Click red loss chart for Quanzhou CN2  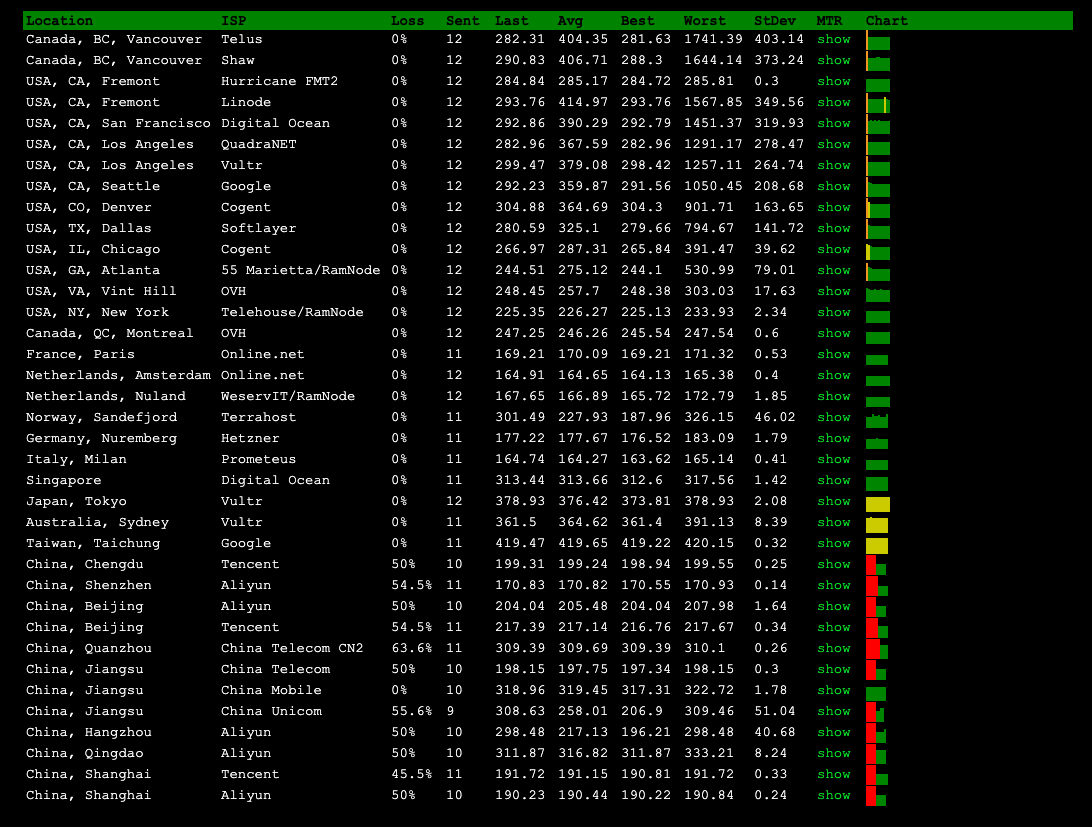(873, 649)
